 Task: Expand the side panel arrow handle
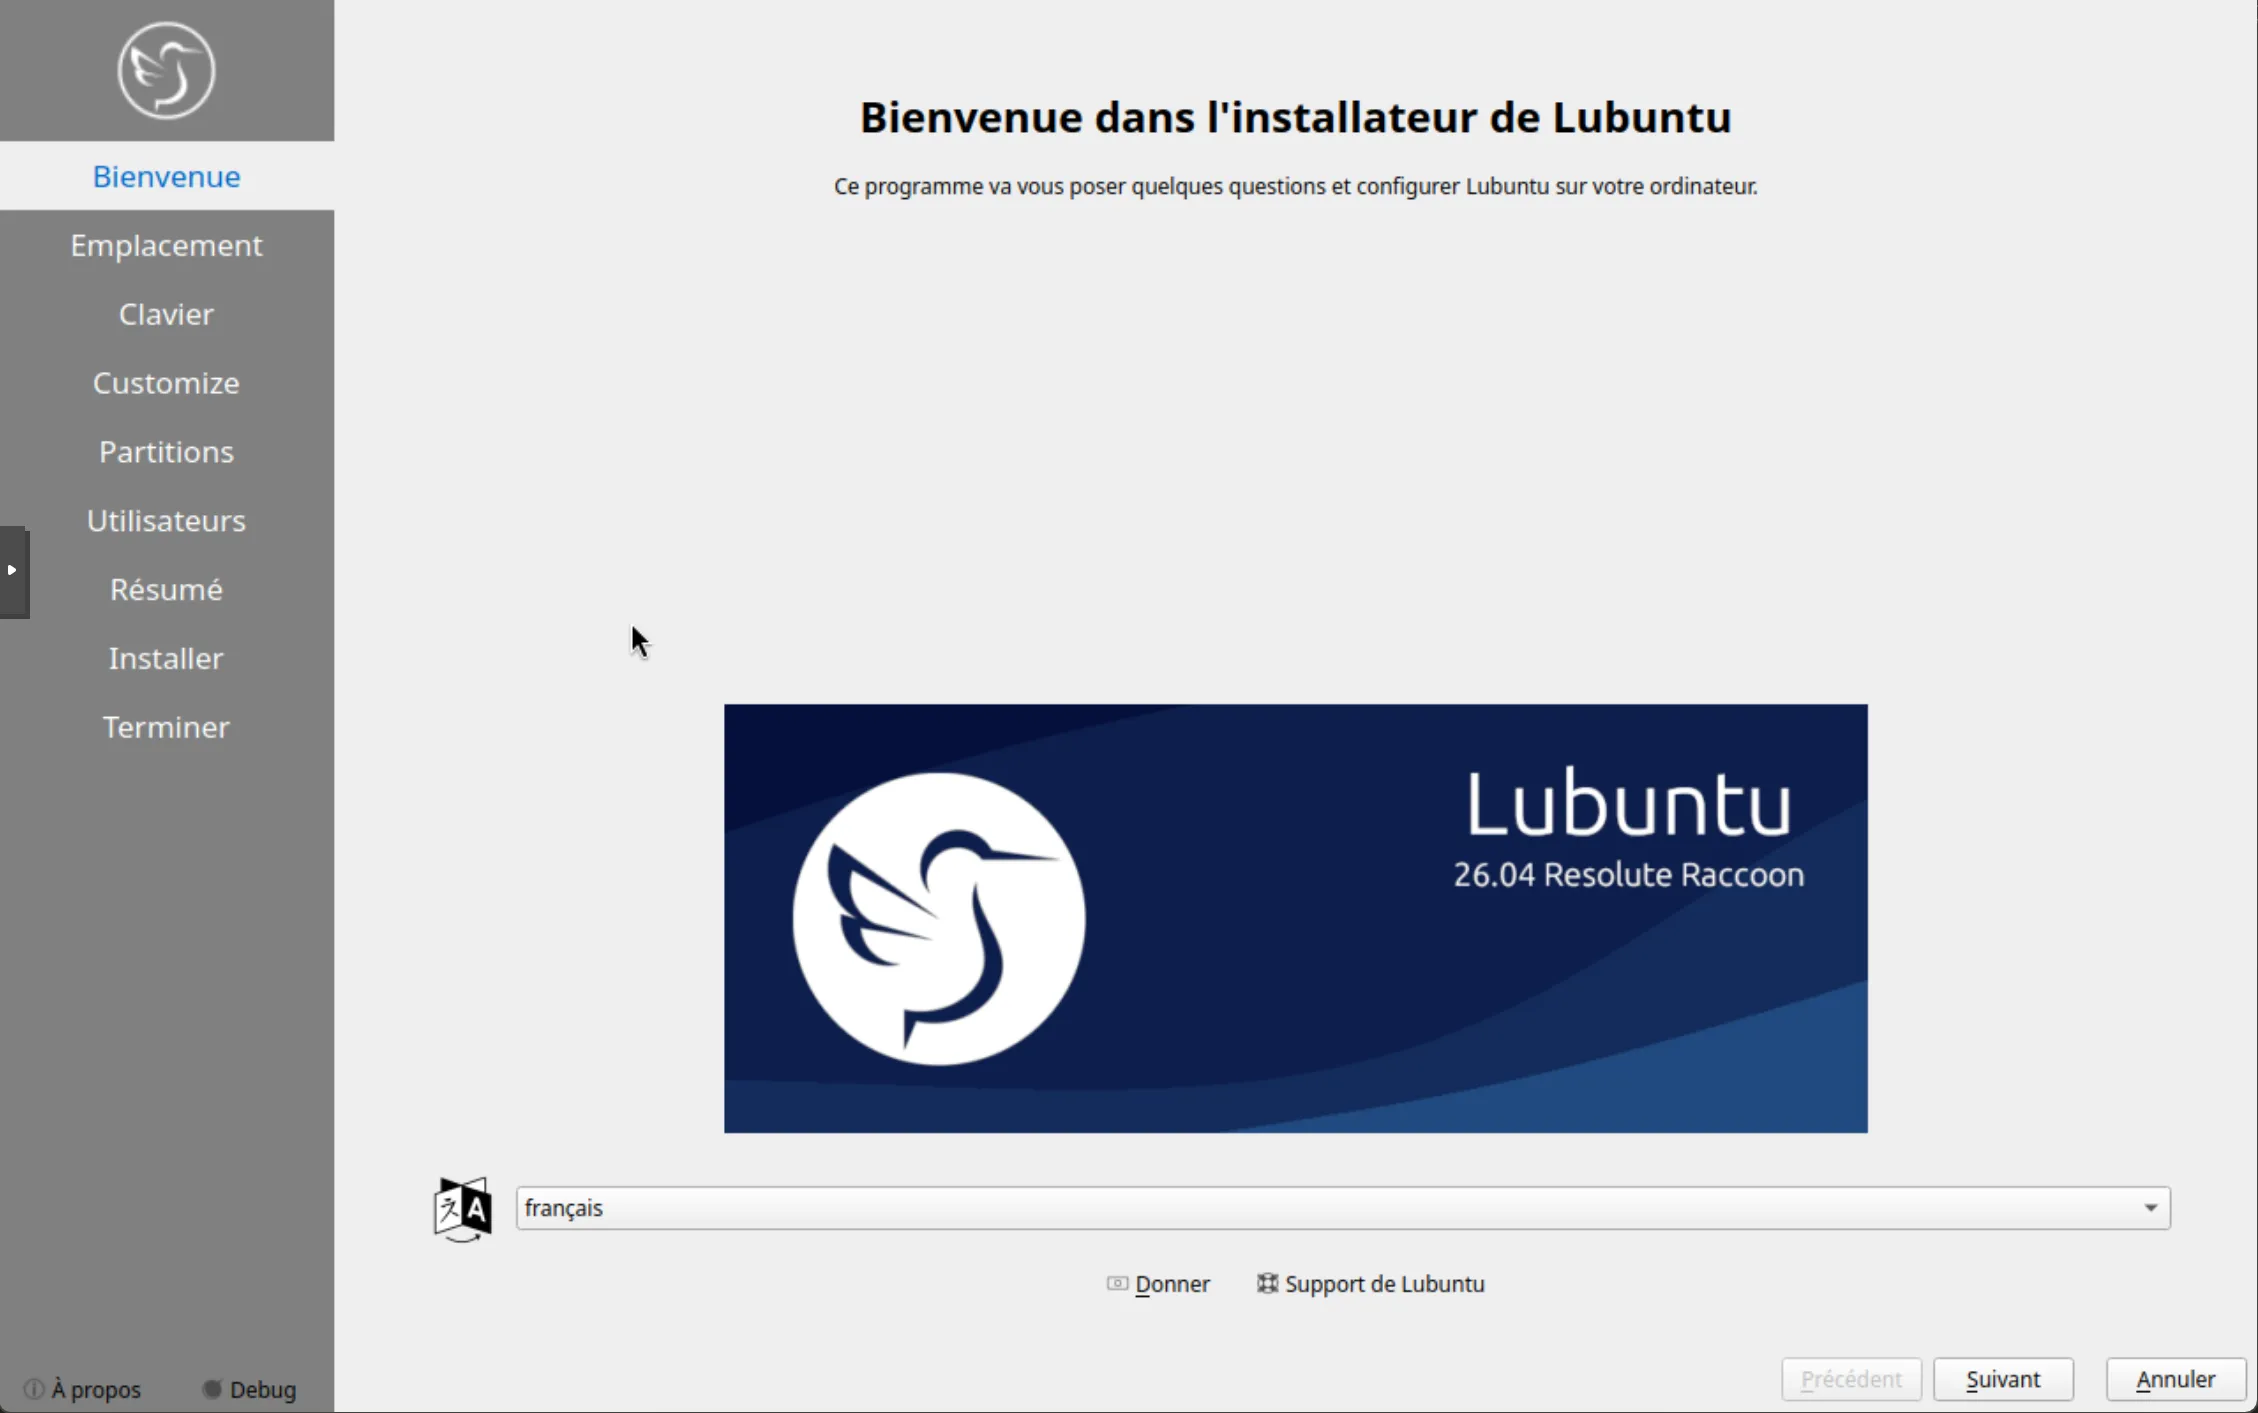13,571
